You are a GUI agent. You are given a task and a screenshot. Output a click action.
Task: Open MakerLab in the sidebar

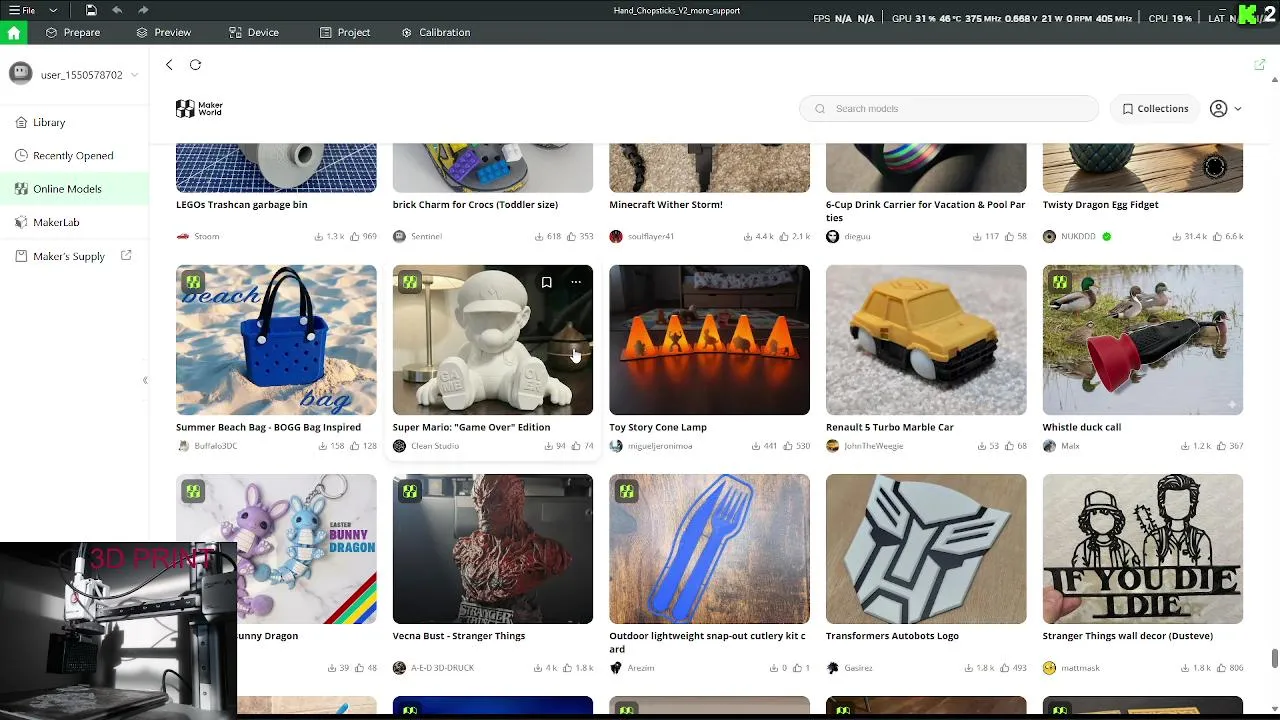(x=74, y=222)
